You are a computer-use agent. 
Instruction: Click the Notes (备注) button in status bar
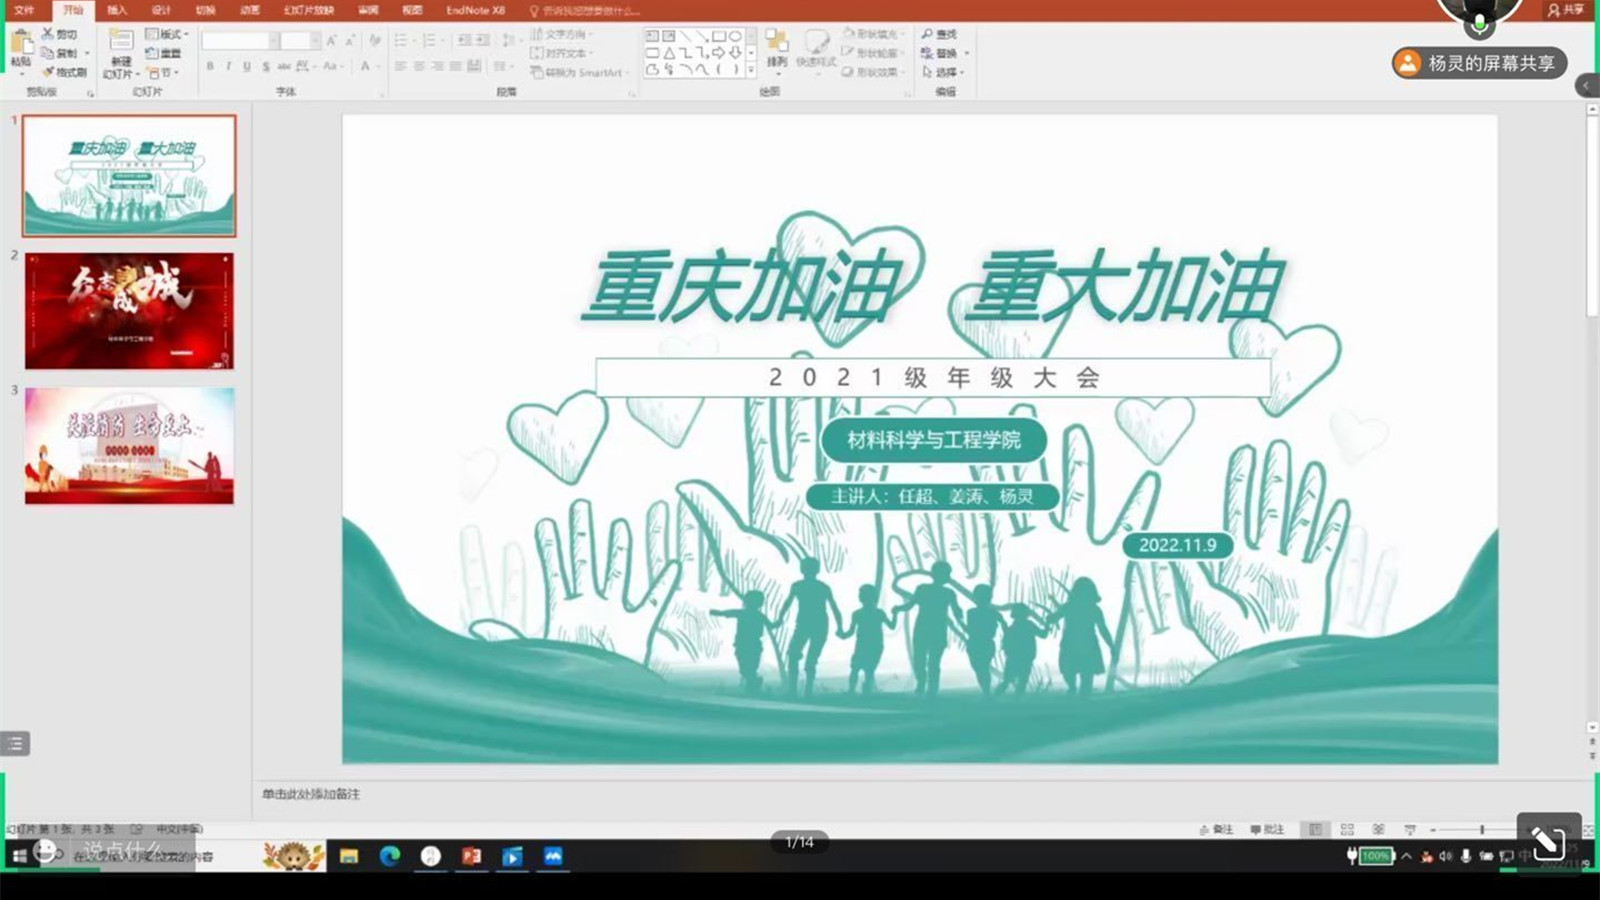pyautogui.click(x=1216, y=829)
